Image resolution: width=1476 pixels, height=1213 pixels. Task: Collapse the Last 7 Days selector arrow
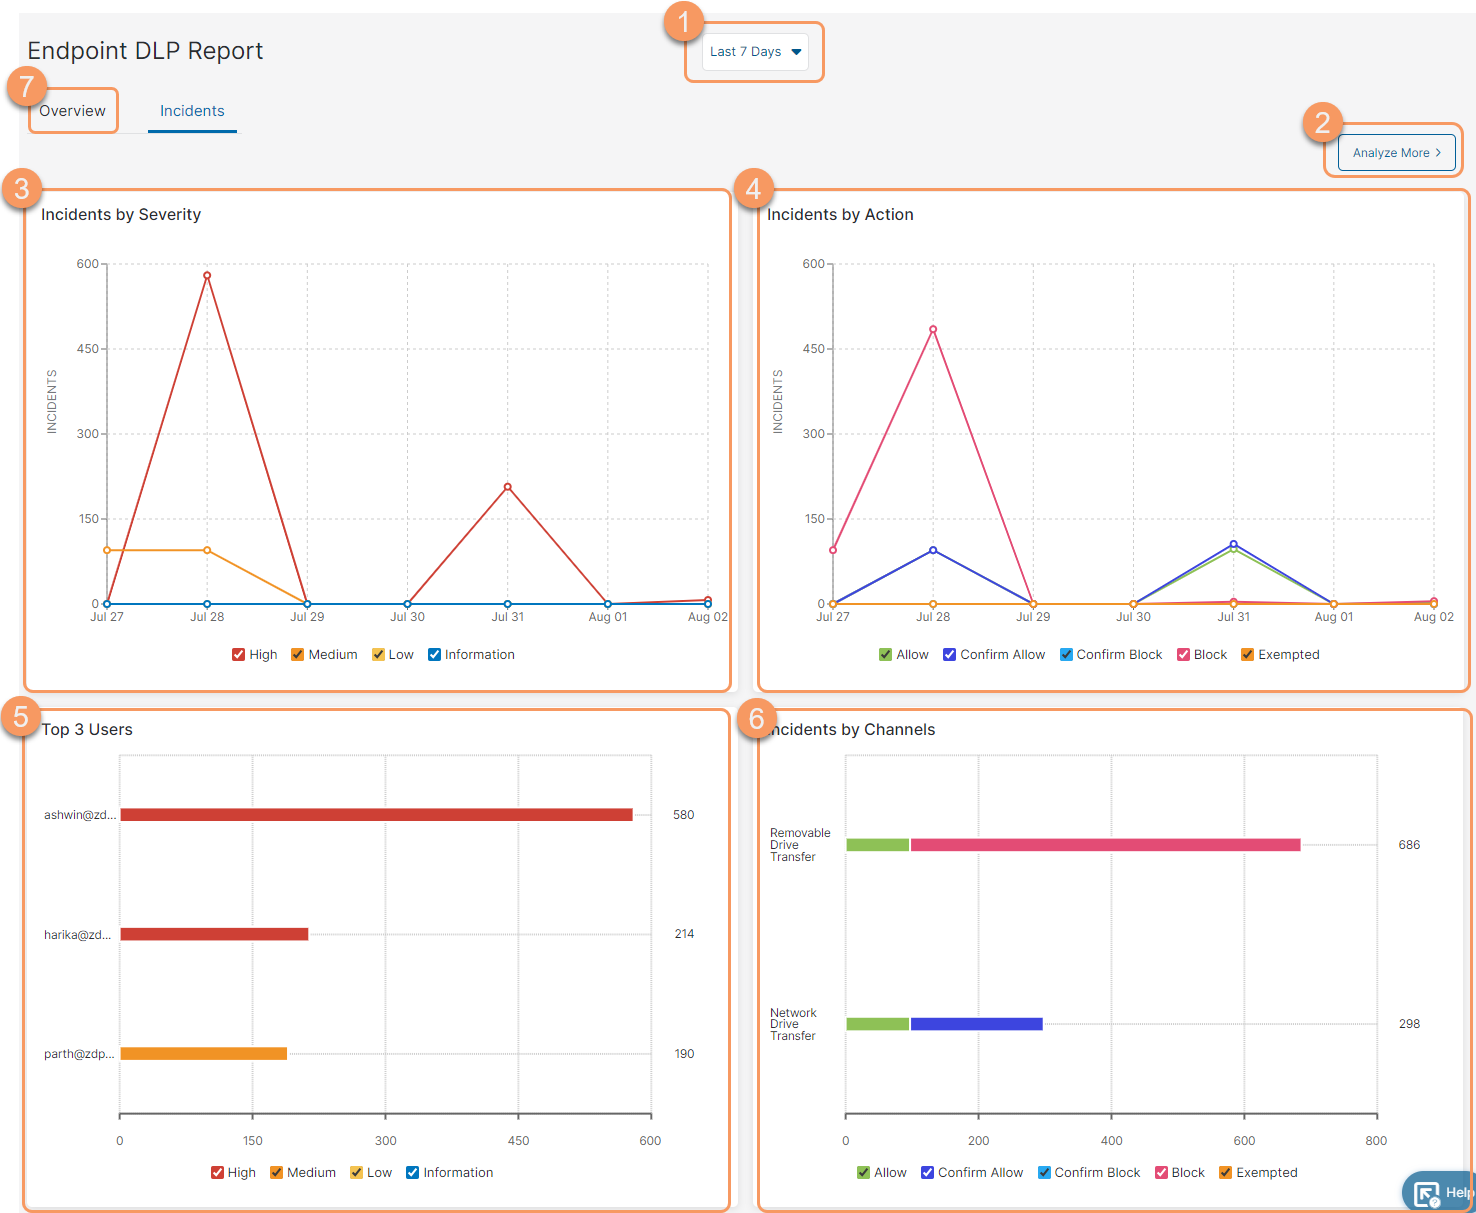coord(795,51)
